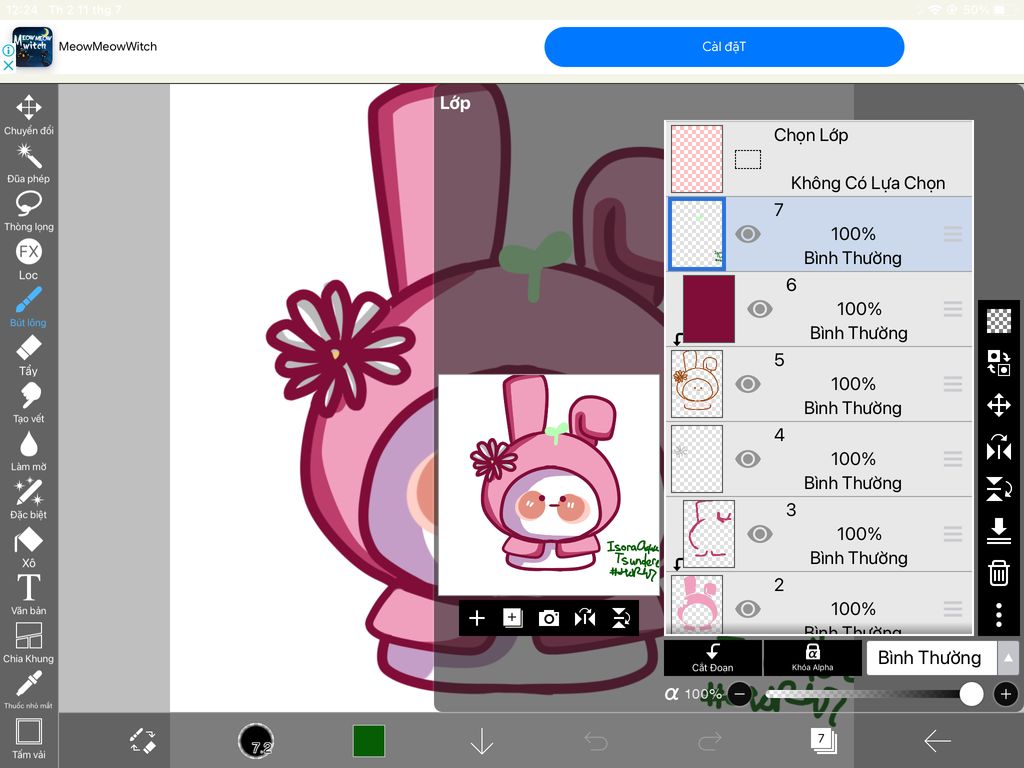This screenshot has width=1024, height=768.
Task: Undo the last action
Action: coord(596,741)
